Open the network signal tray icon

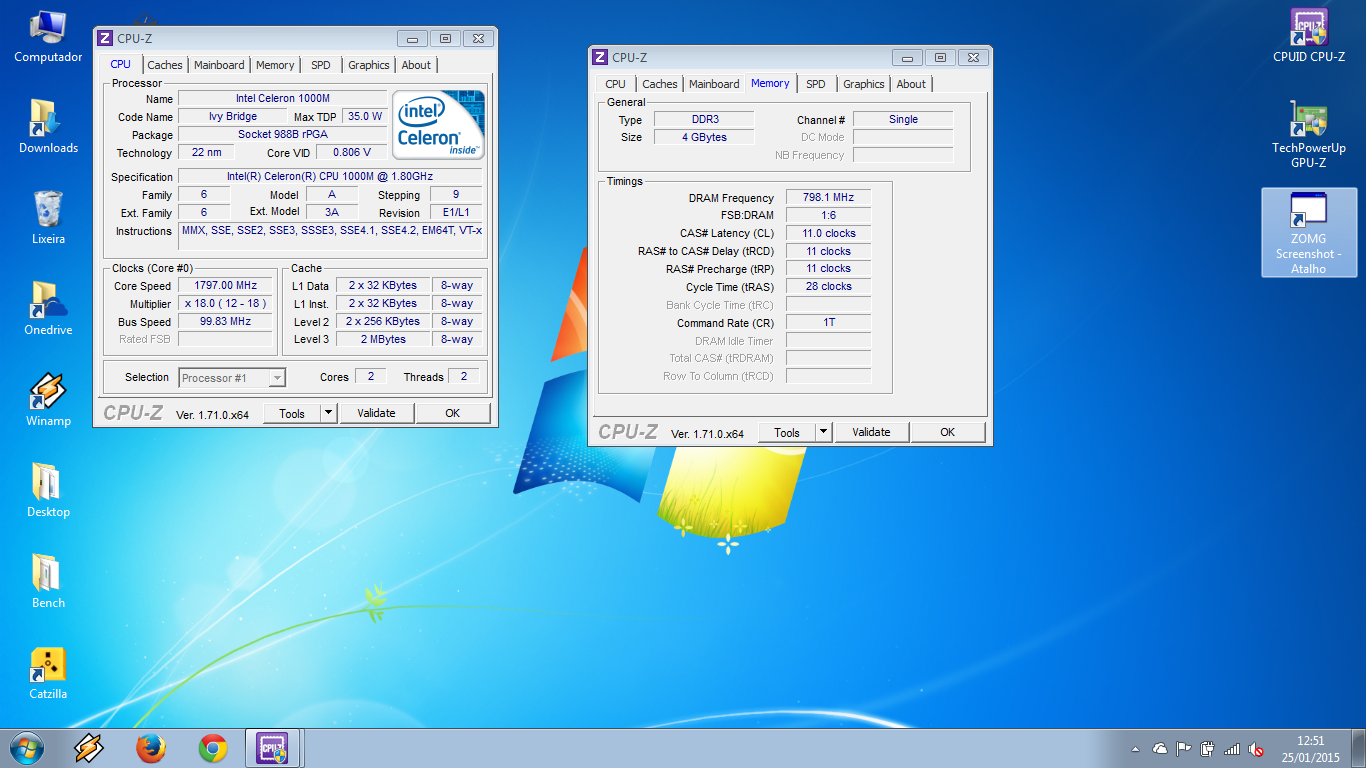1232,749
